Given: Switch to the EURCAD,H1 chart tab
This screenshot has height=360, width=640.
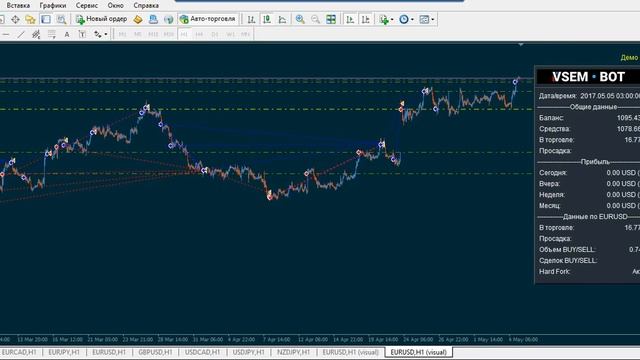Looking at the screenshot, I should (x=19, y=352).
